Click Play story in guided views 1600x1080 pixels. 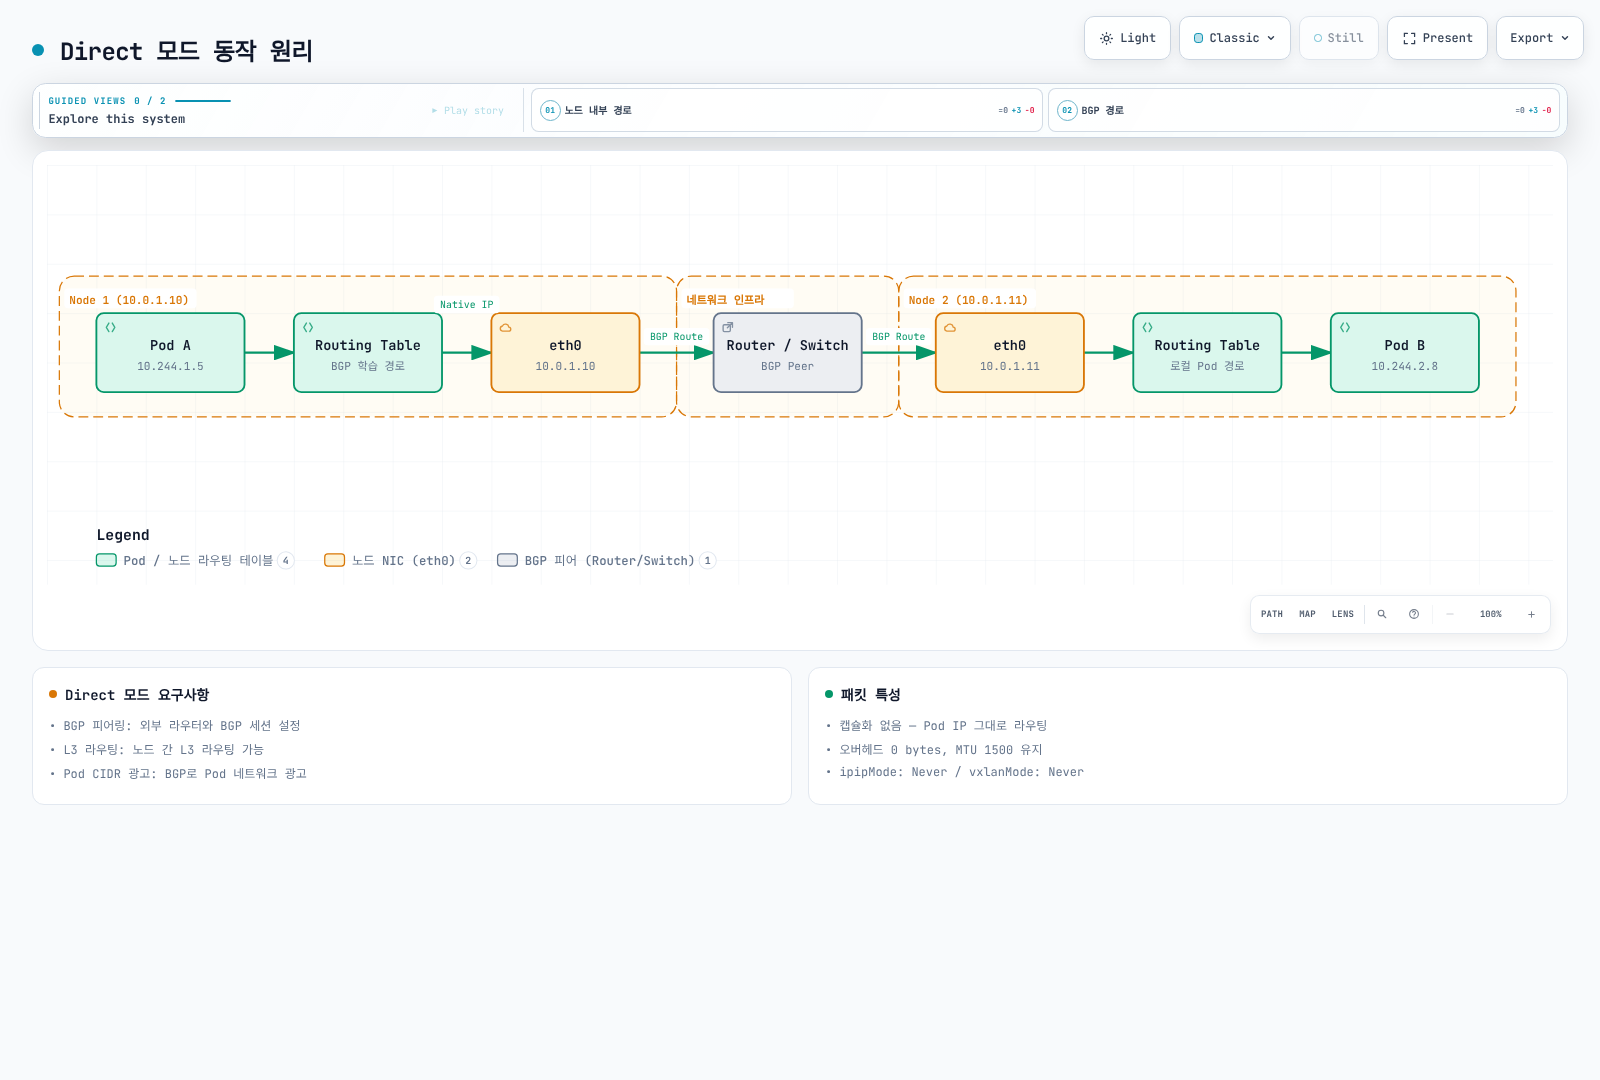pos(468,111)
